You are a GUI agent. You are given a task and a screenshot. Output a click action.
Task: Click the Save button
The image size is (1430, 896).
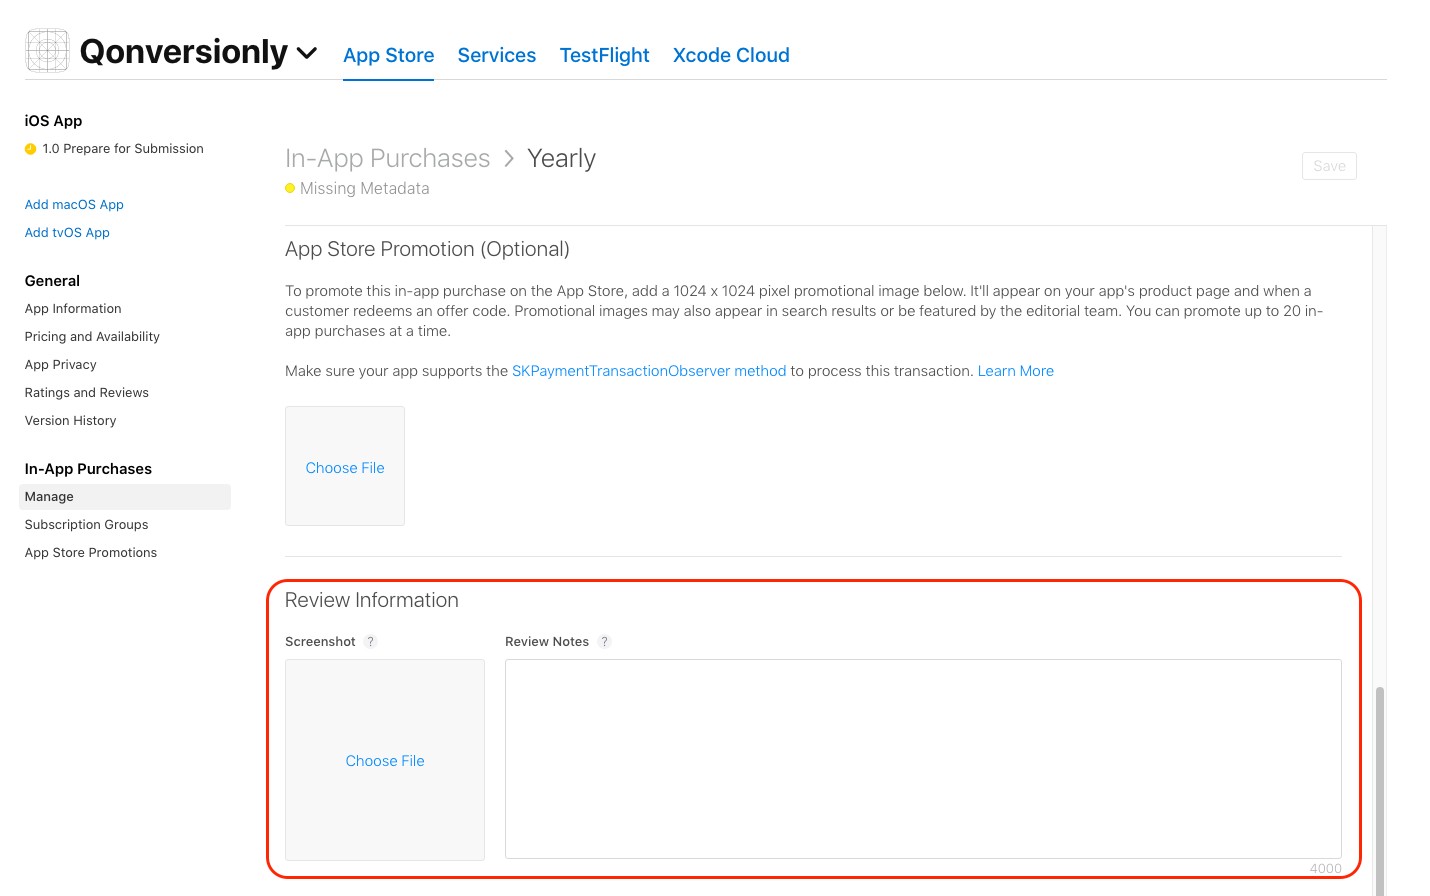click(x=1329, y=166)
